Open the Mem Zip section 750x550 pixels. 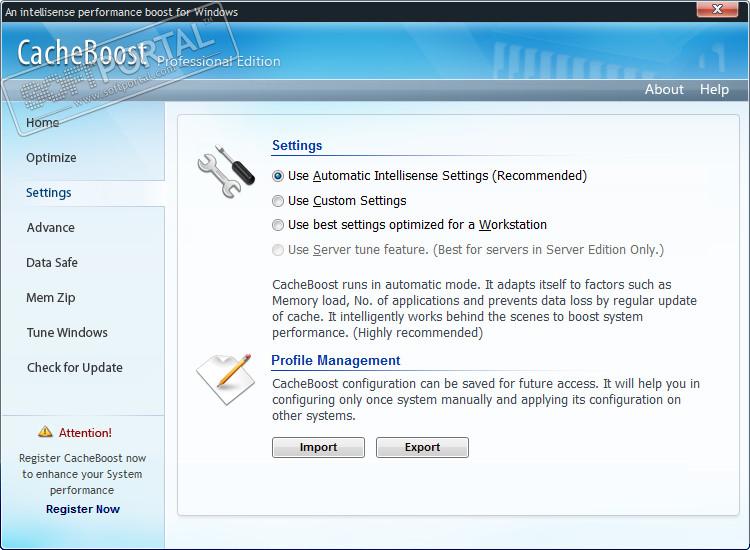(51, 297)
